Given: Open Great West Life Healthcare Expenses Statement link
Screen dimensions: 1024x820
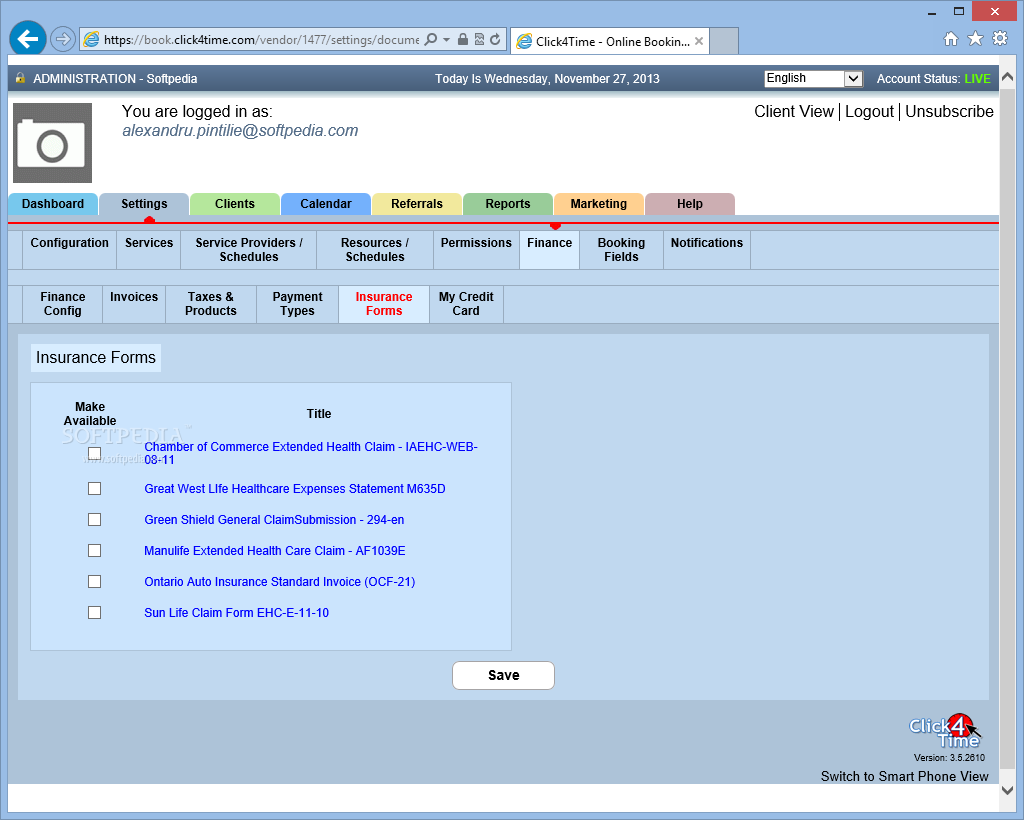Looking at the screenshot, I should (x=295, y=489).
